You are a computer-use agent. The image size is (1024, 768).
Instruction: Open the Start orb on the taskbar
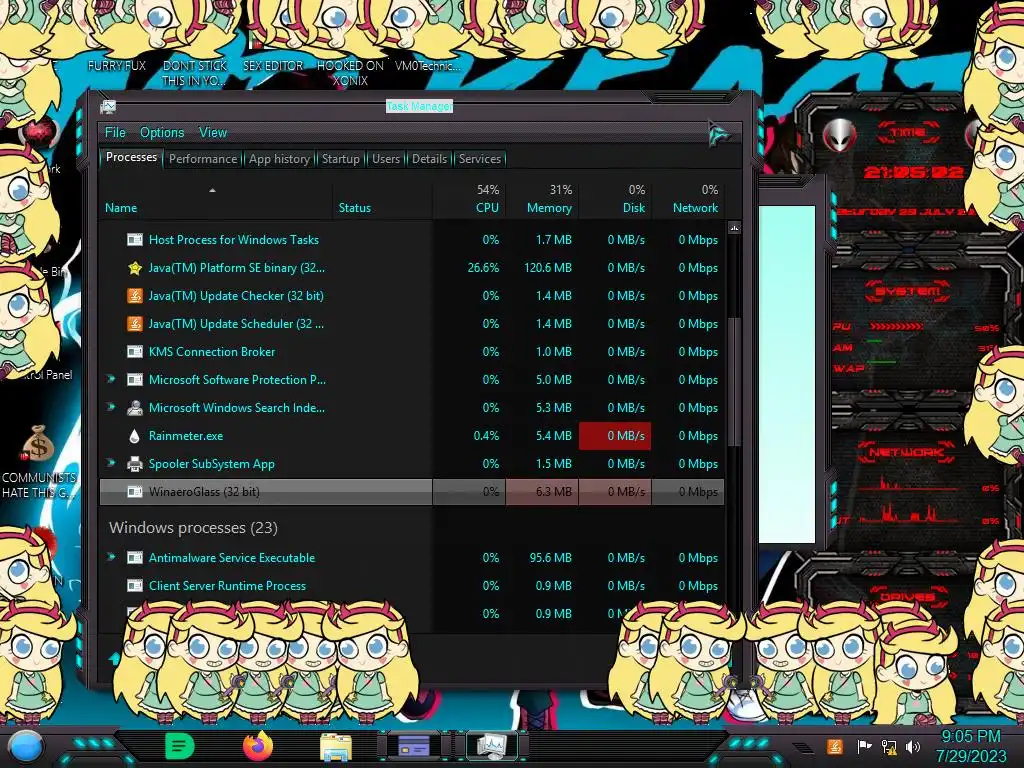point(25,747)
